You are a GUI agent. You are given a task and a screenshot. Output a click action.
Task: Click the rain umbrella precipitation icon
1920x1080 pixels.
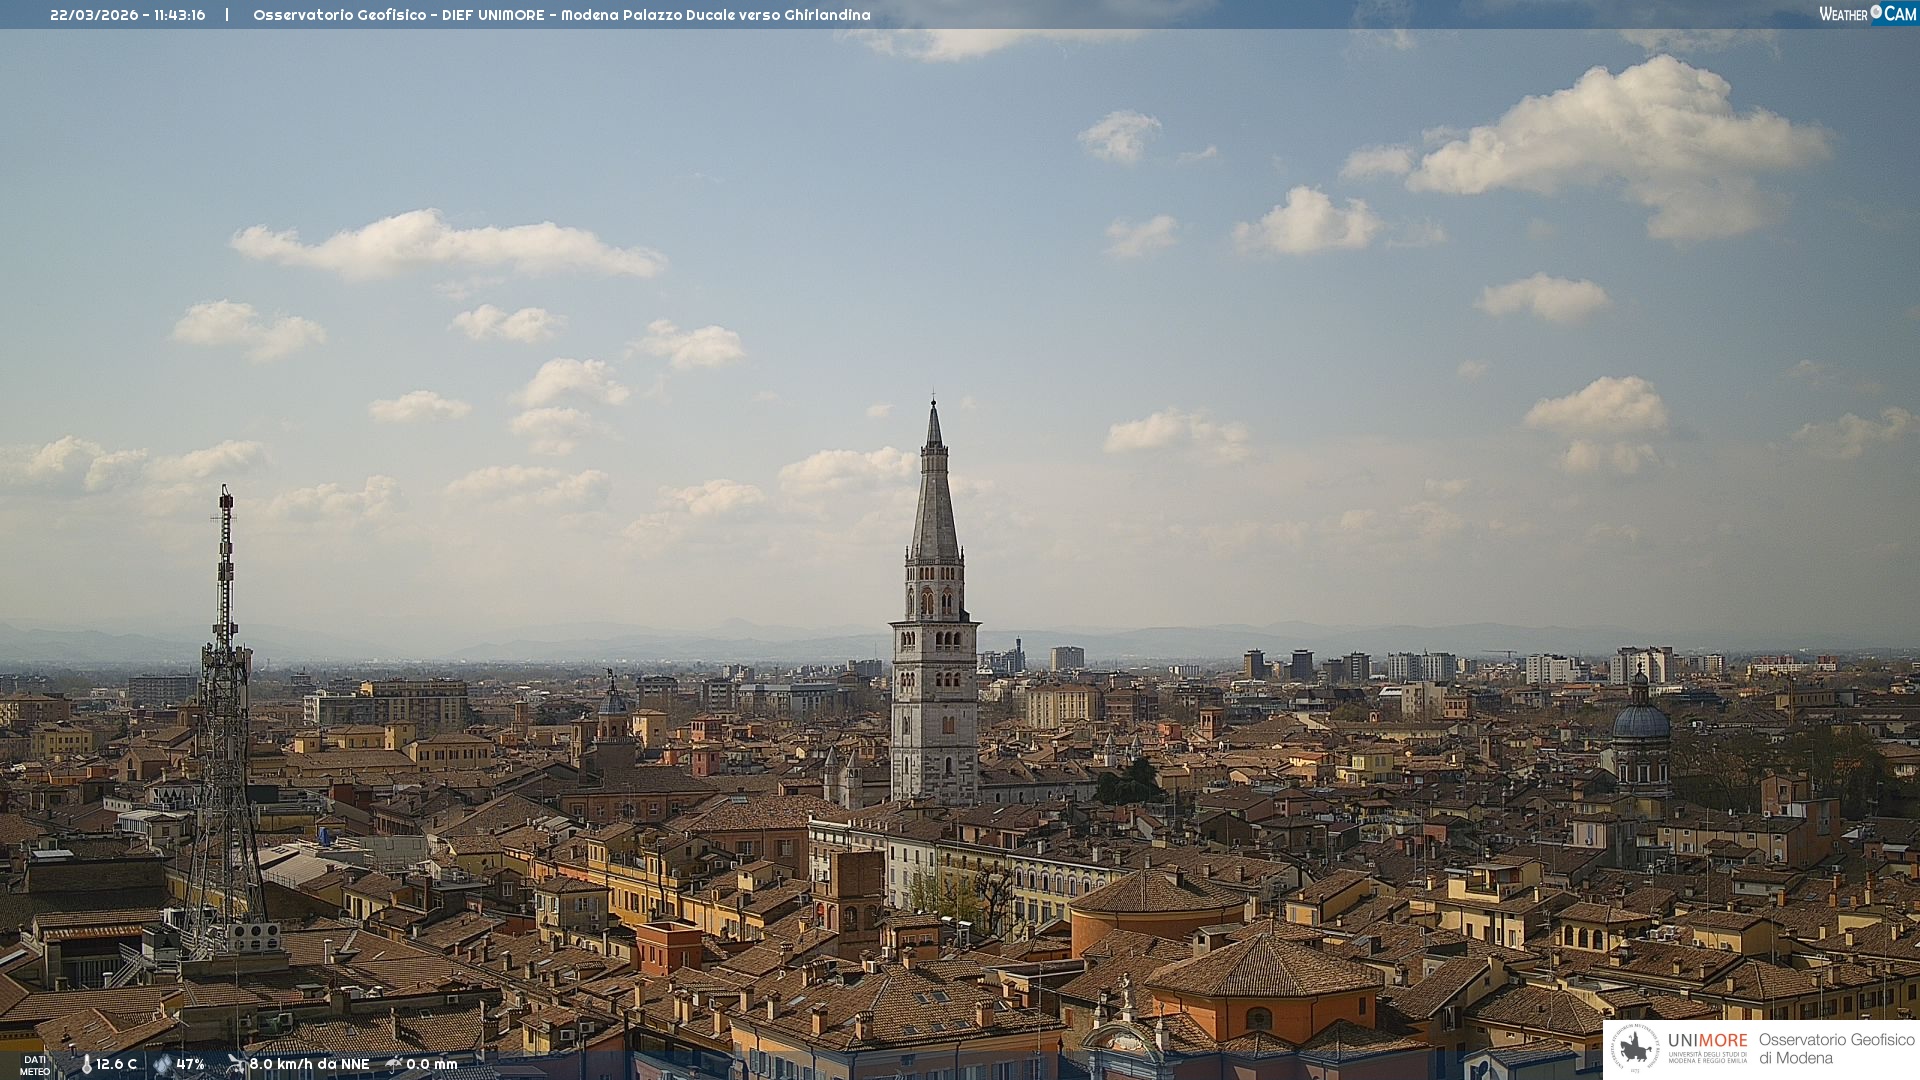pos(394,1064)
